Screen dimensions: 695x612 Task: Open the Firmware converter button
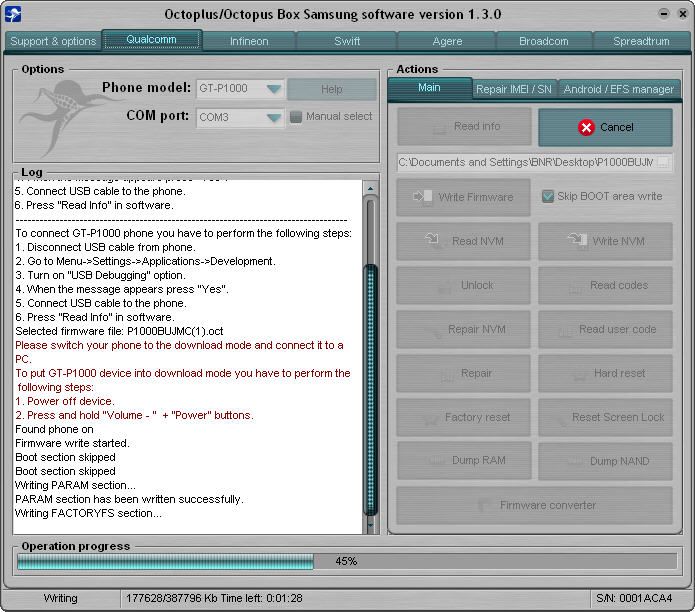pos(534,505)
